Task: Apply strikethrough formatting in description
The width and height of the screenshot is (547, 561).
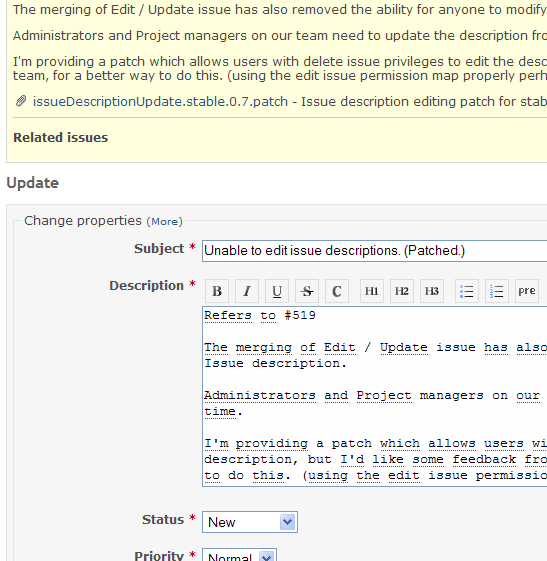Action: pyautogui.click(x=307, y=291)
